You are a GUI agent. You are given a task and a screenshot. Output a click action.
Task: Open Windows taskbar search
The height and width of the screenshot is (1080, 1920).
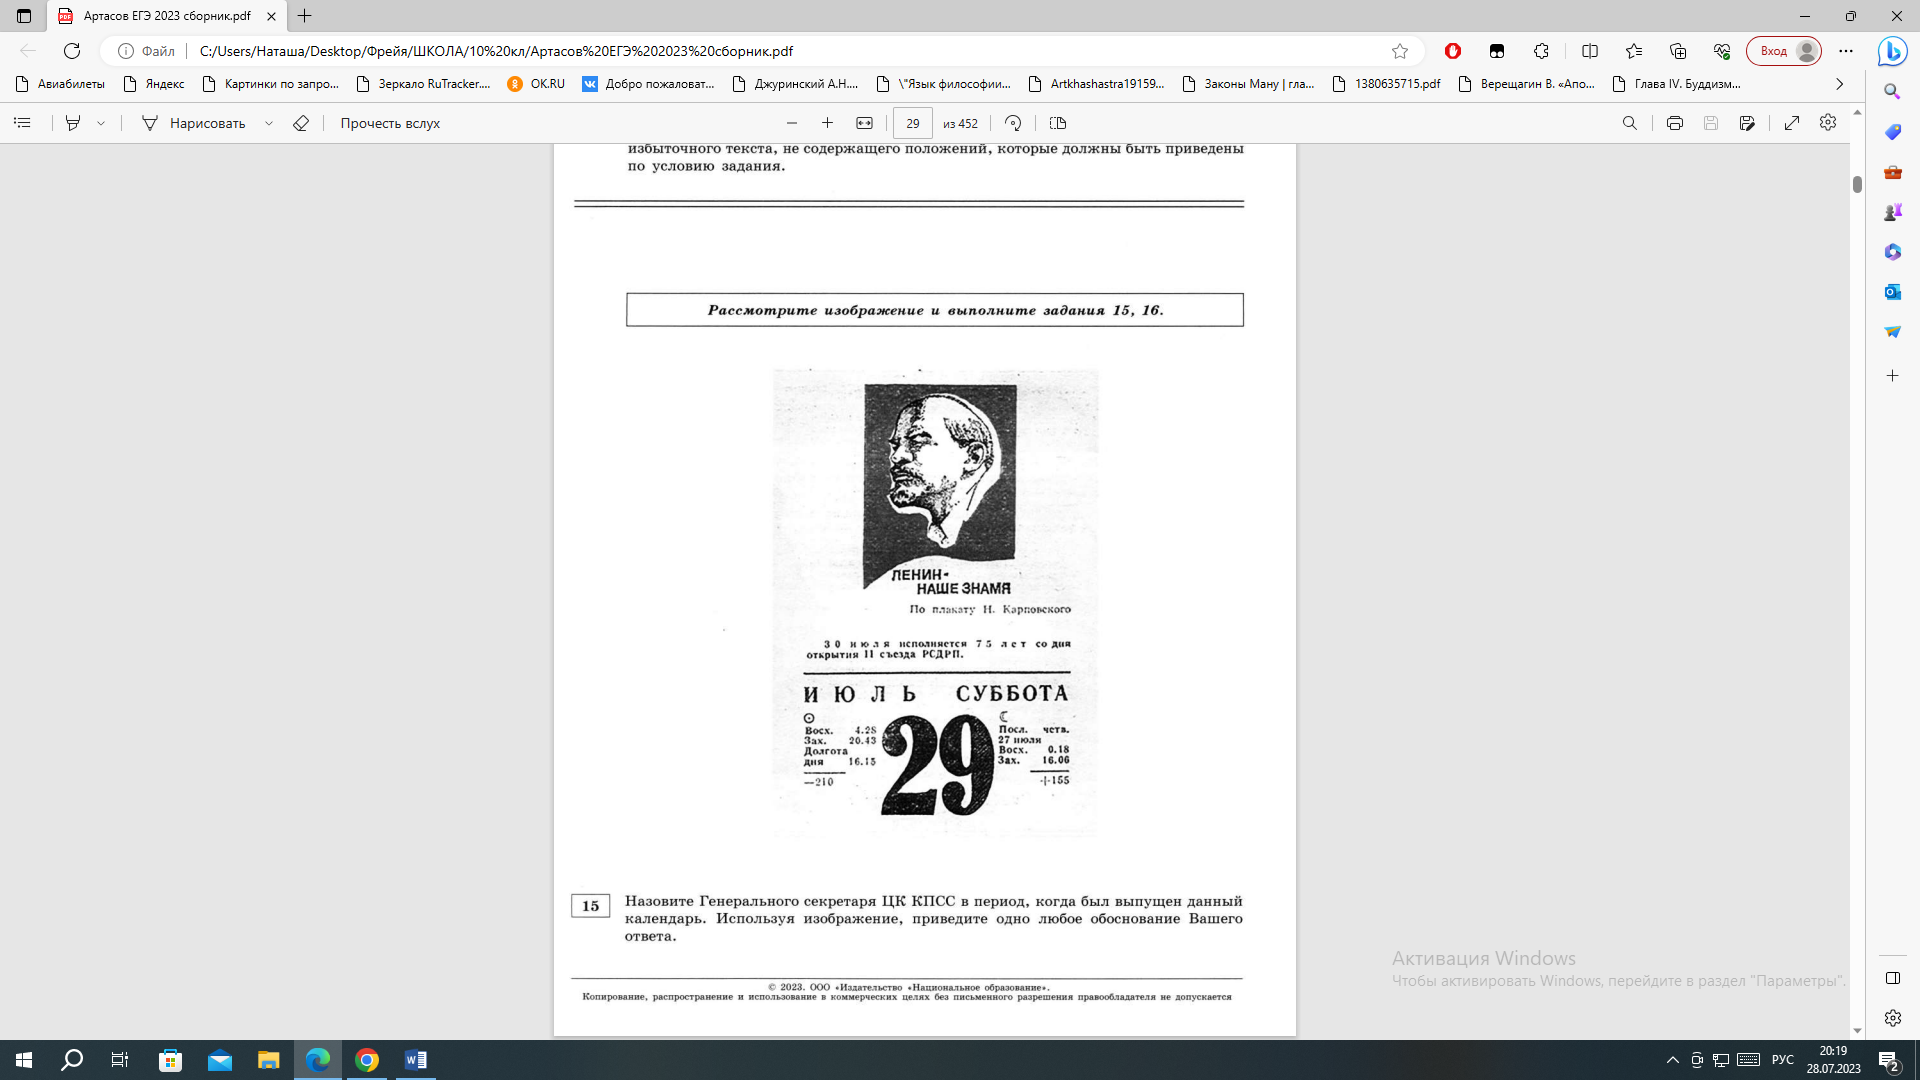(72, 1060)
